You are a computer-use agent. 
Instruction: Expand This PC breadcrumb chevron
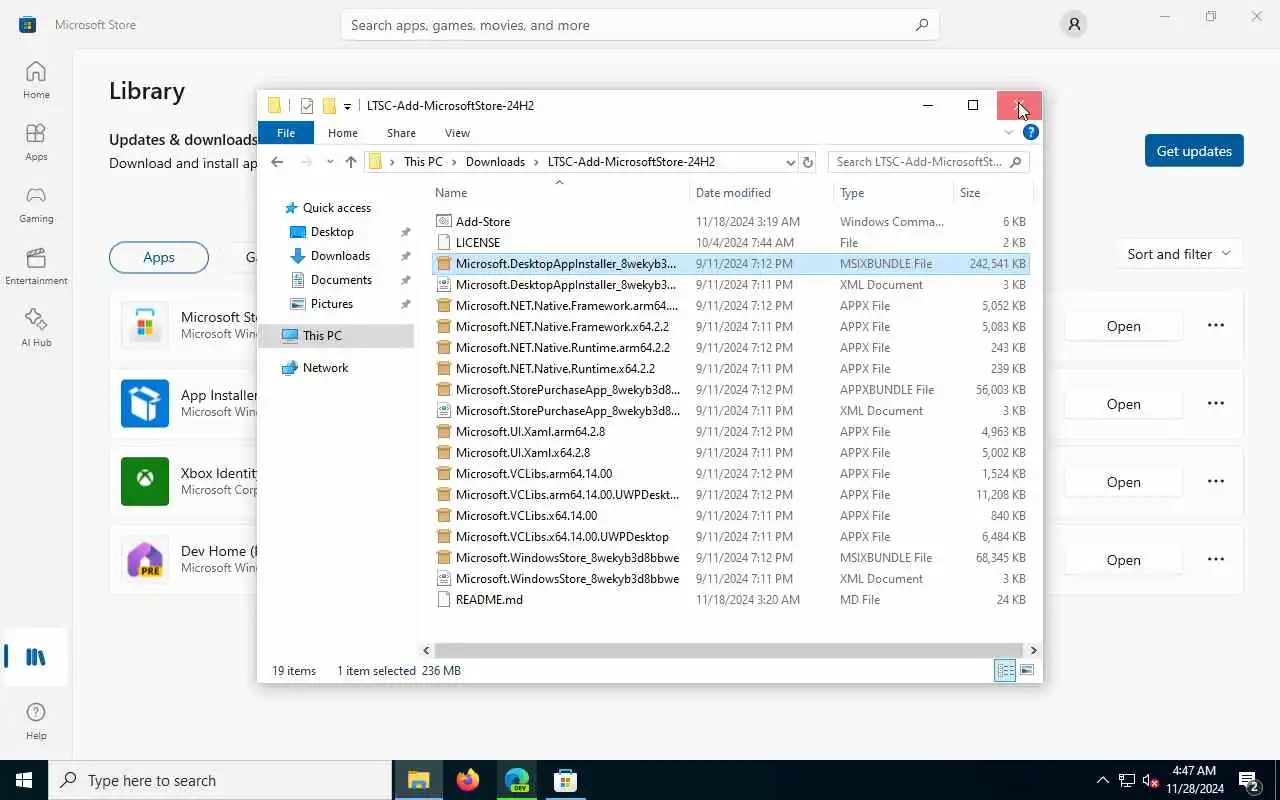pyautogui.click(x=455, y=162)
